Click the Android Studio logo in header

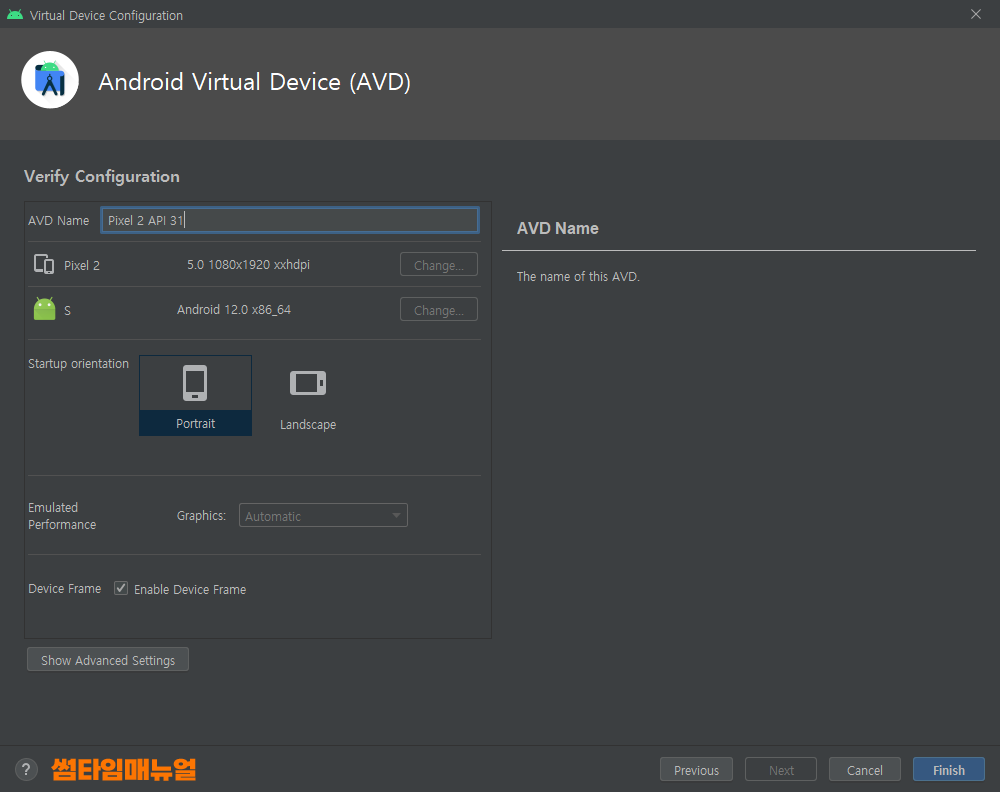click(x=50, y=80)
